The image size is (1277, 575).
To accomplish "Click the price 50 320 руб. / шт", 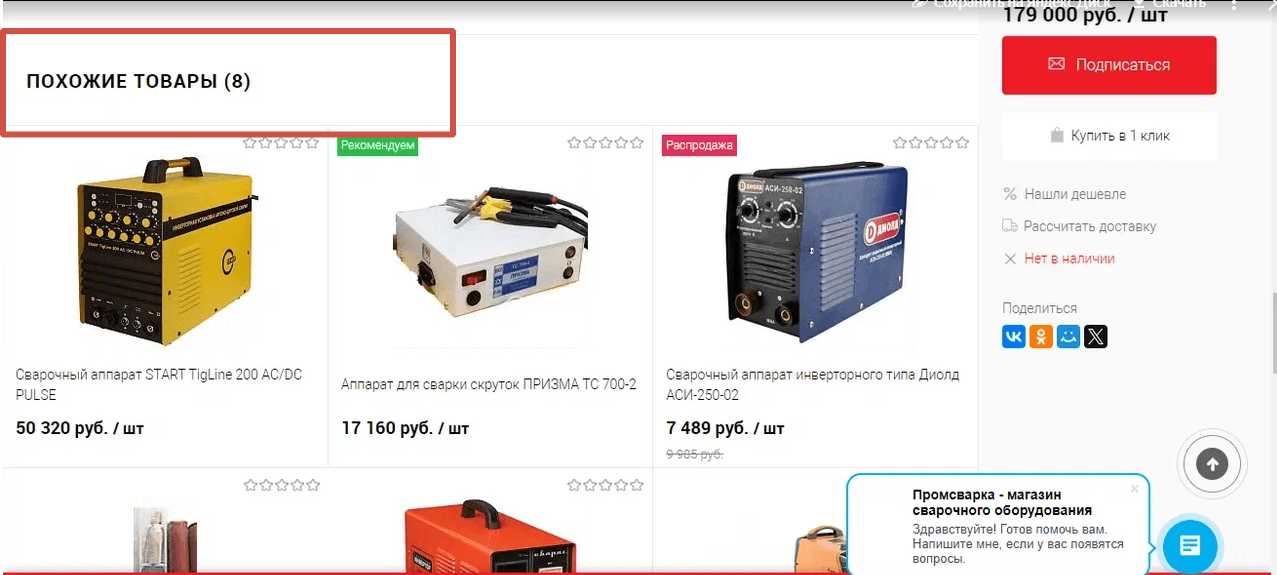I will click(80, 429).
